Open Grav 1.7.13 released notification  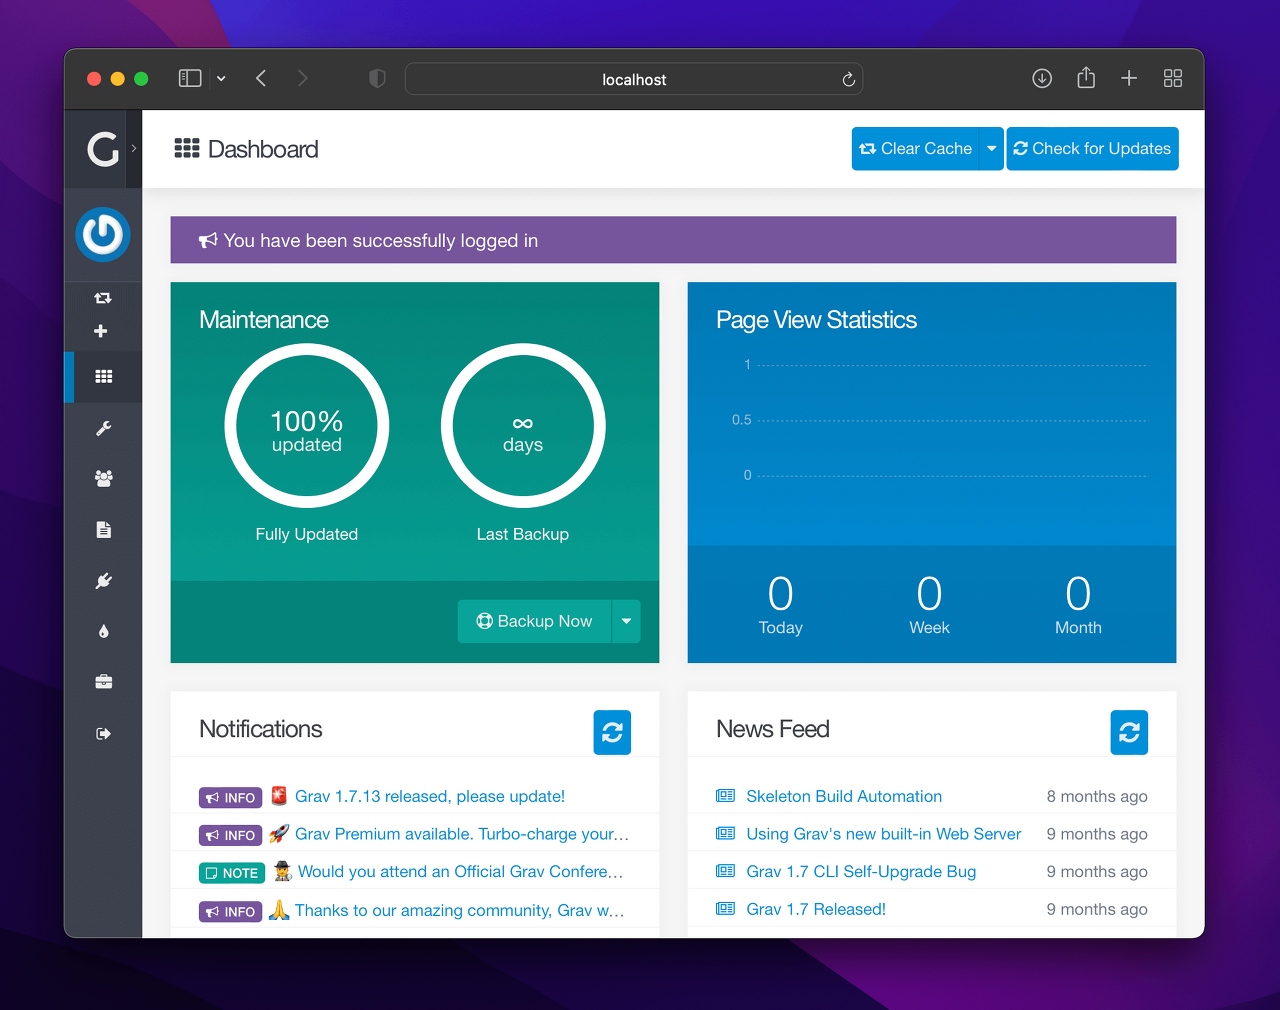point(430,797)
